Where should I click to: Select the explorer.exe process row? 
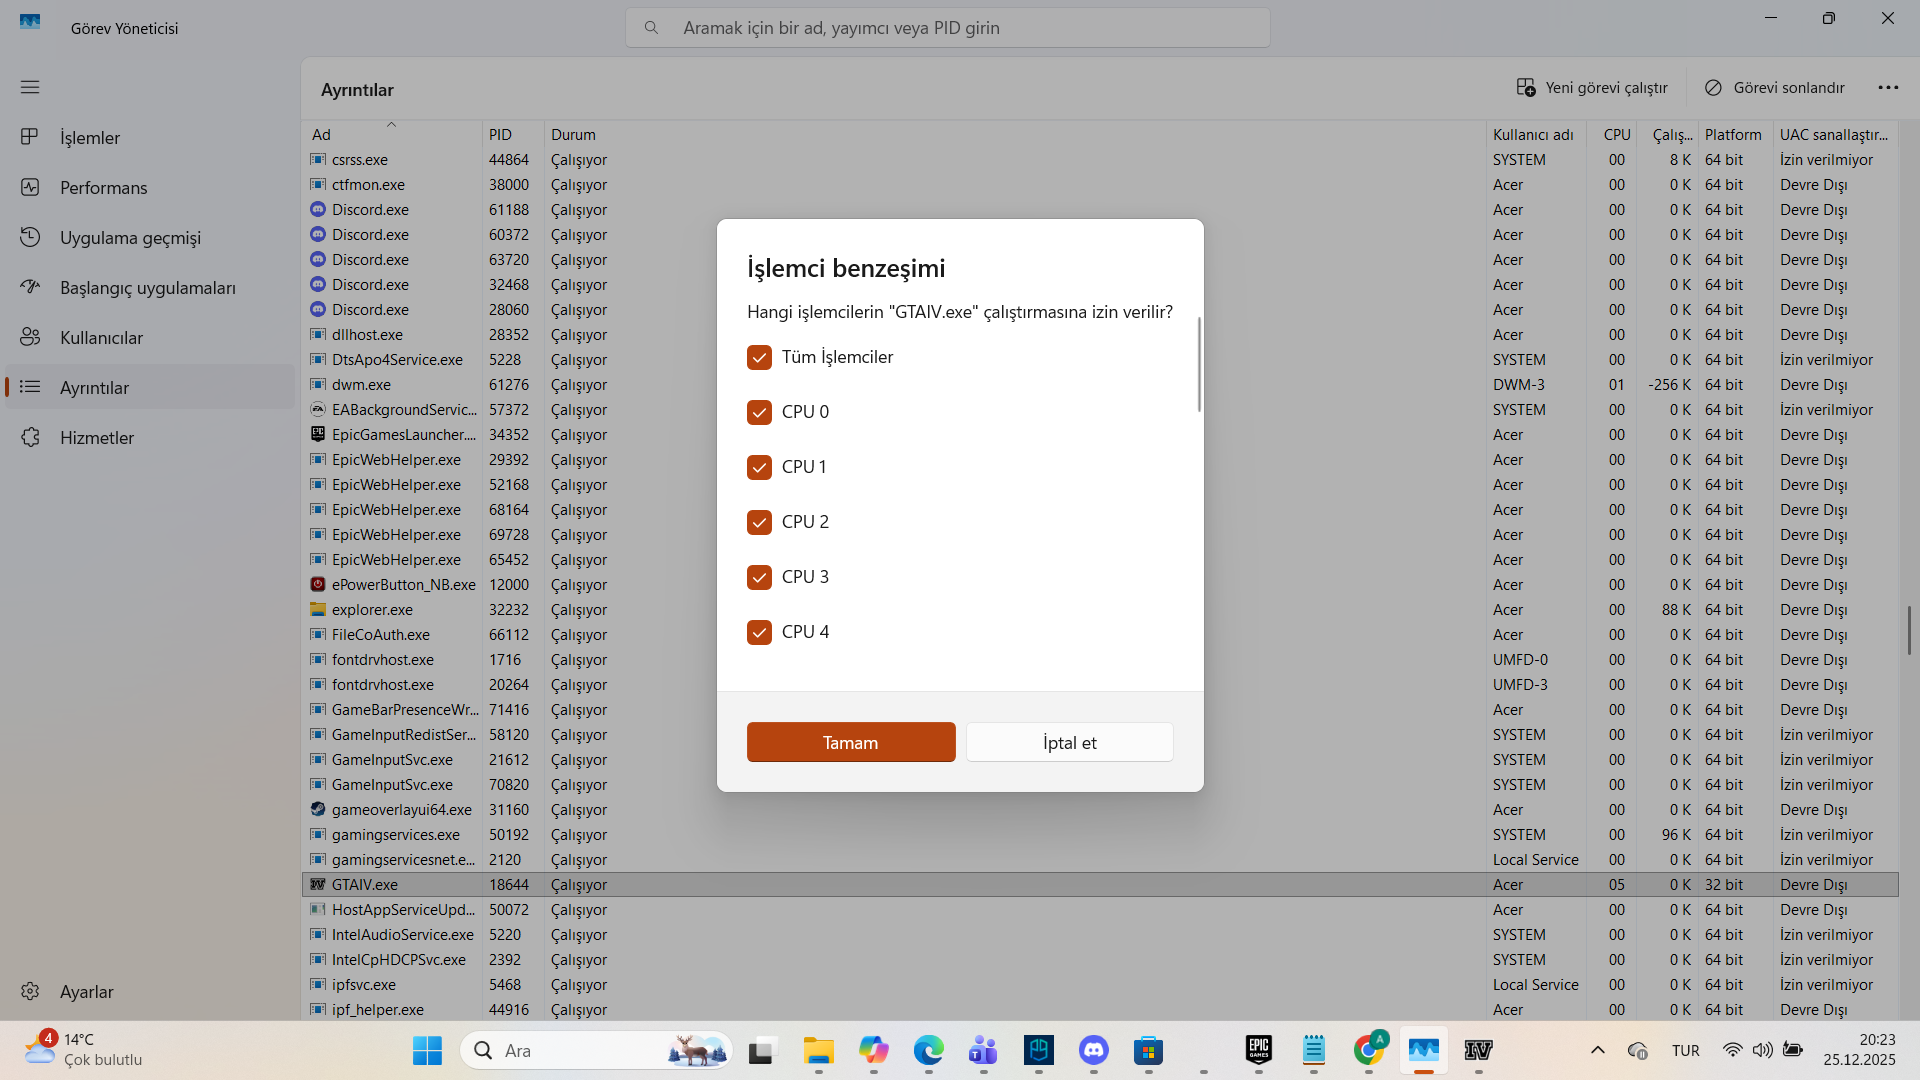(1100, 609)
